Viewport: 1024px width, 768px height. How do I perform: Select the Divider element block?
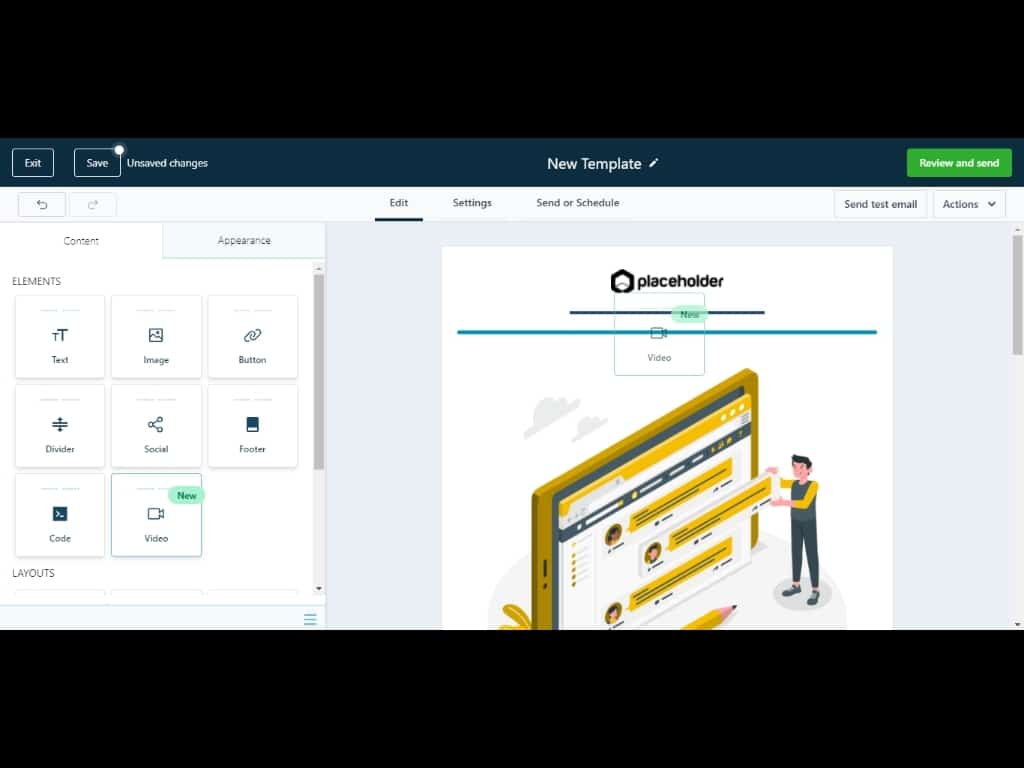point(60,426)
